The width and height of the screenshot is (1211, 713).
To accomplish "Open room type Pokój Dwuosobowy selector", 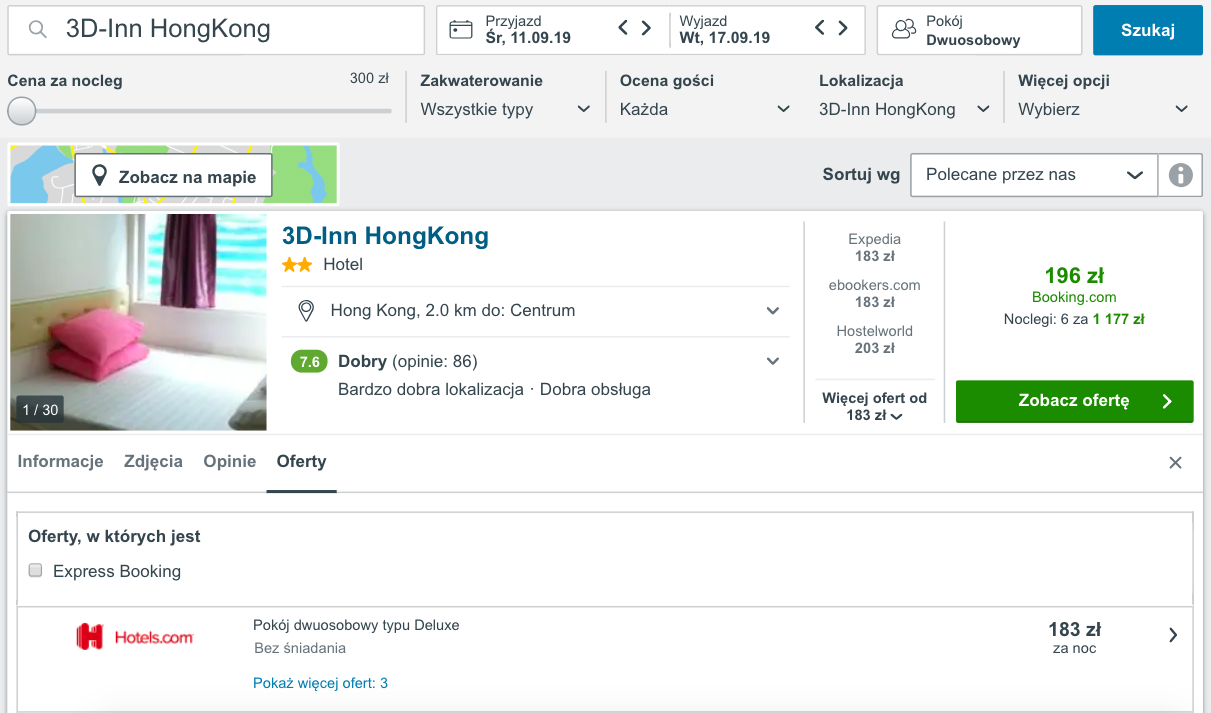I will click(979, 30).
